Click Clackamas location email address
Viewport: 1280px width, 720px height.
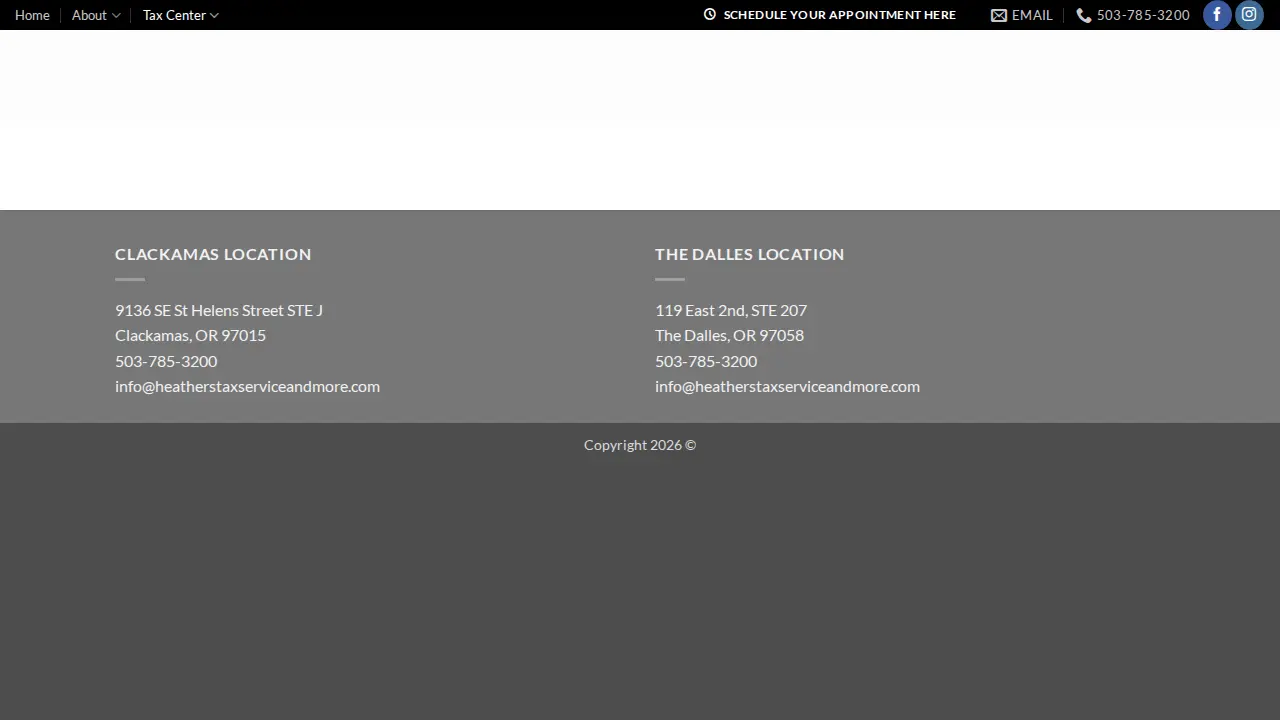(x=247, y=386)
